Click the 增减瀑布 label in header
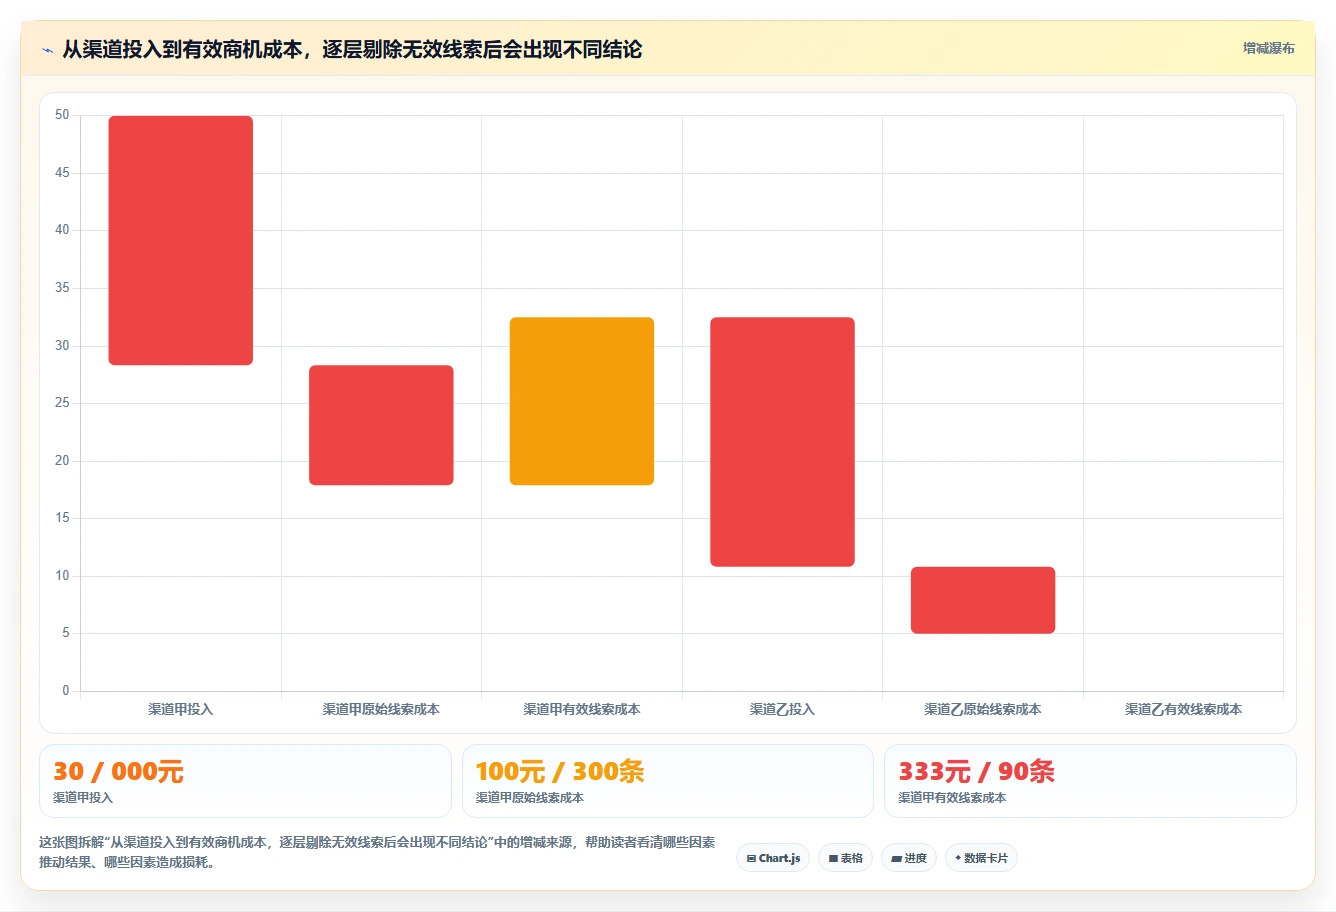The width and height of the screenshot is (1336, 912). click(1268, 48)
